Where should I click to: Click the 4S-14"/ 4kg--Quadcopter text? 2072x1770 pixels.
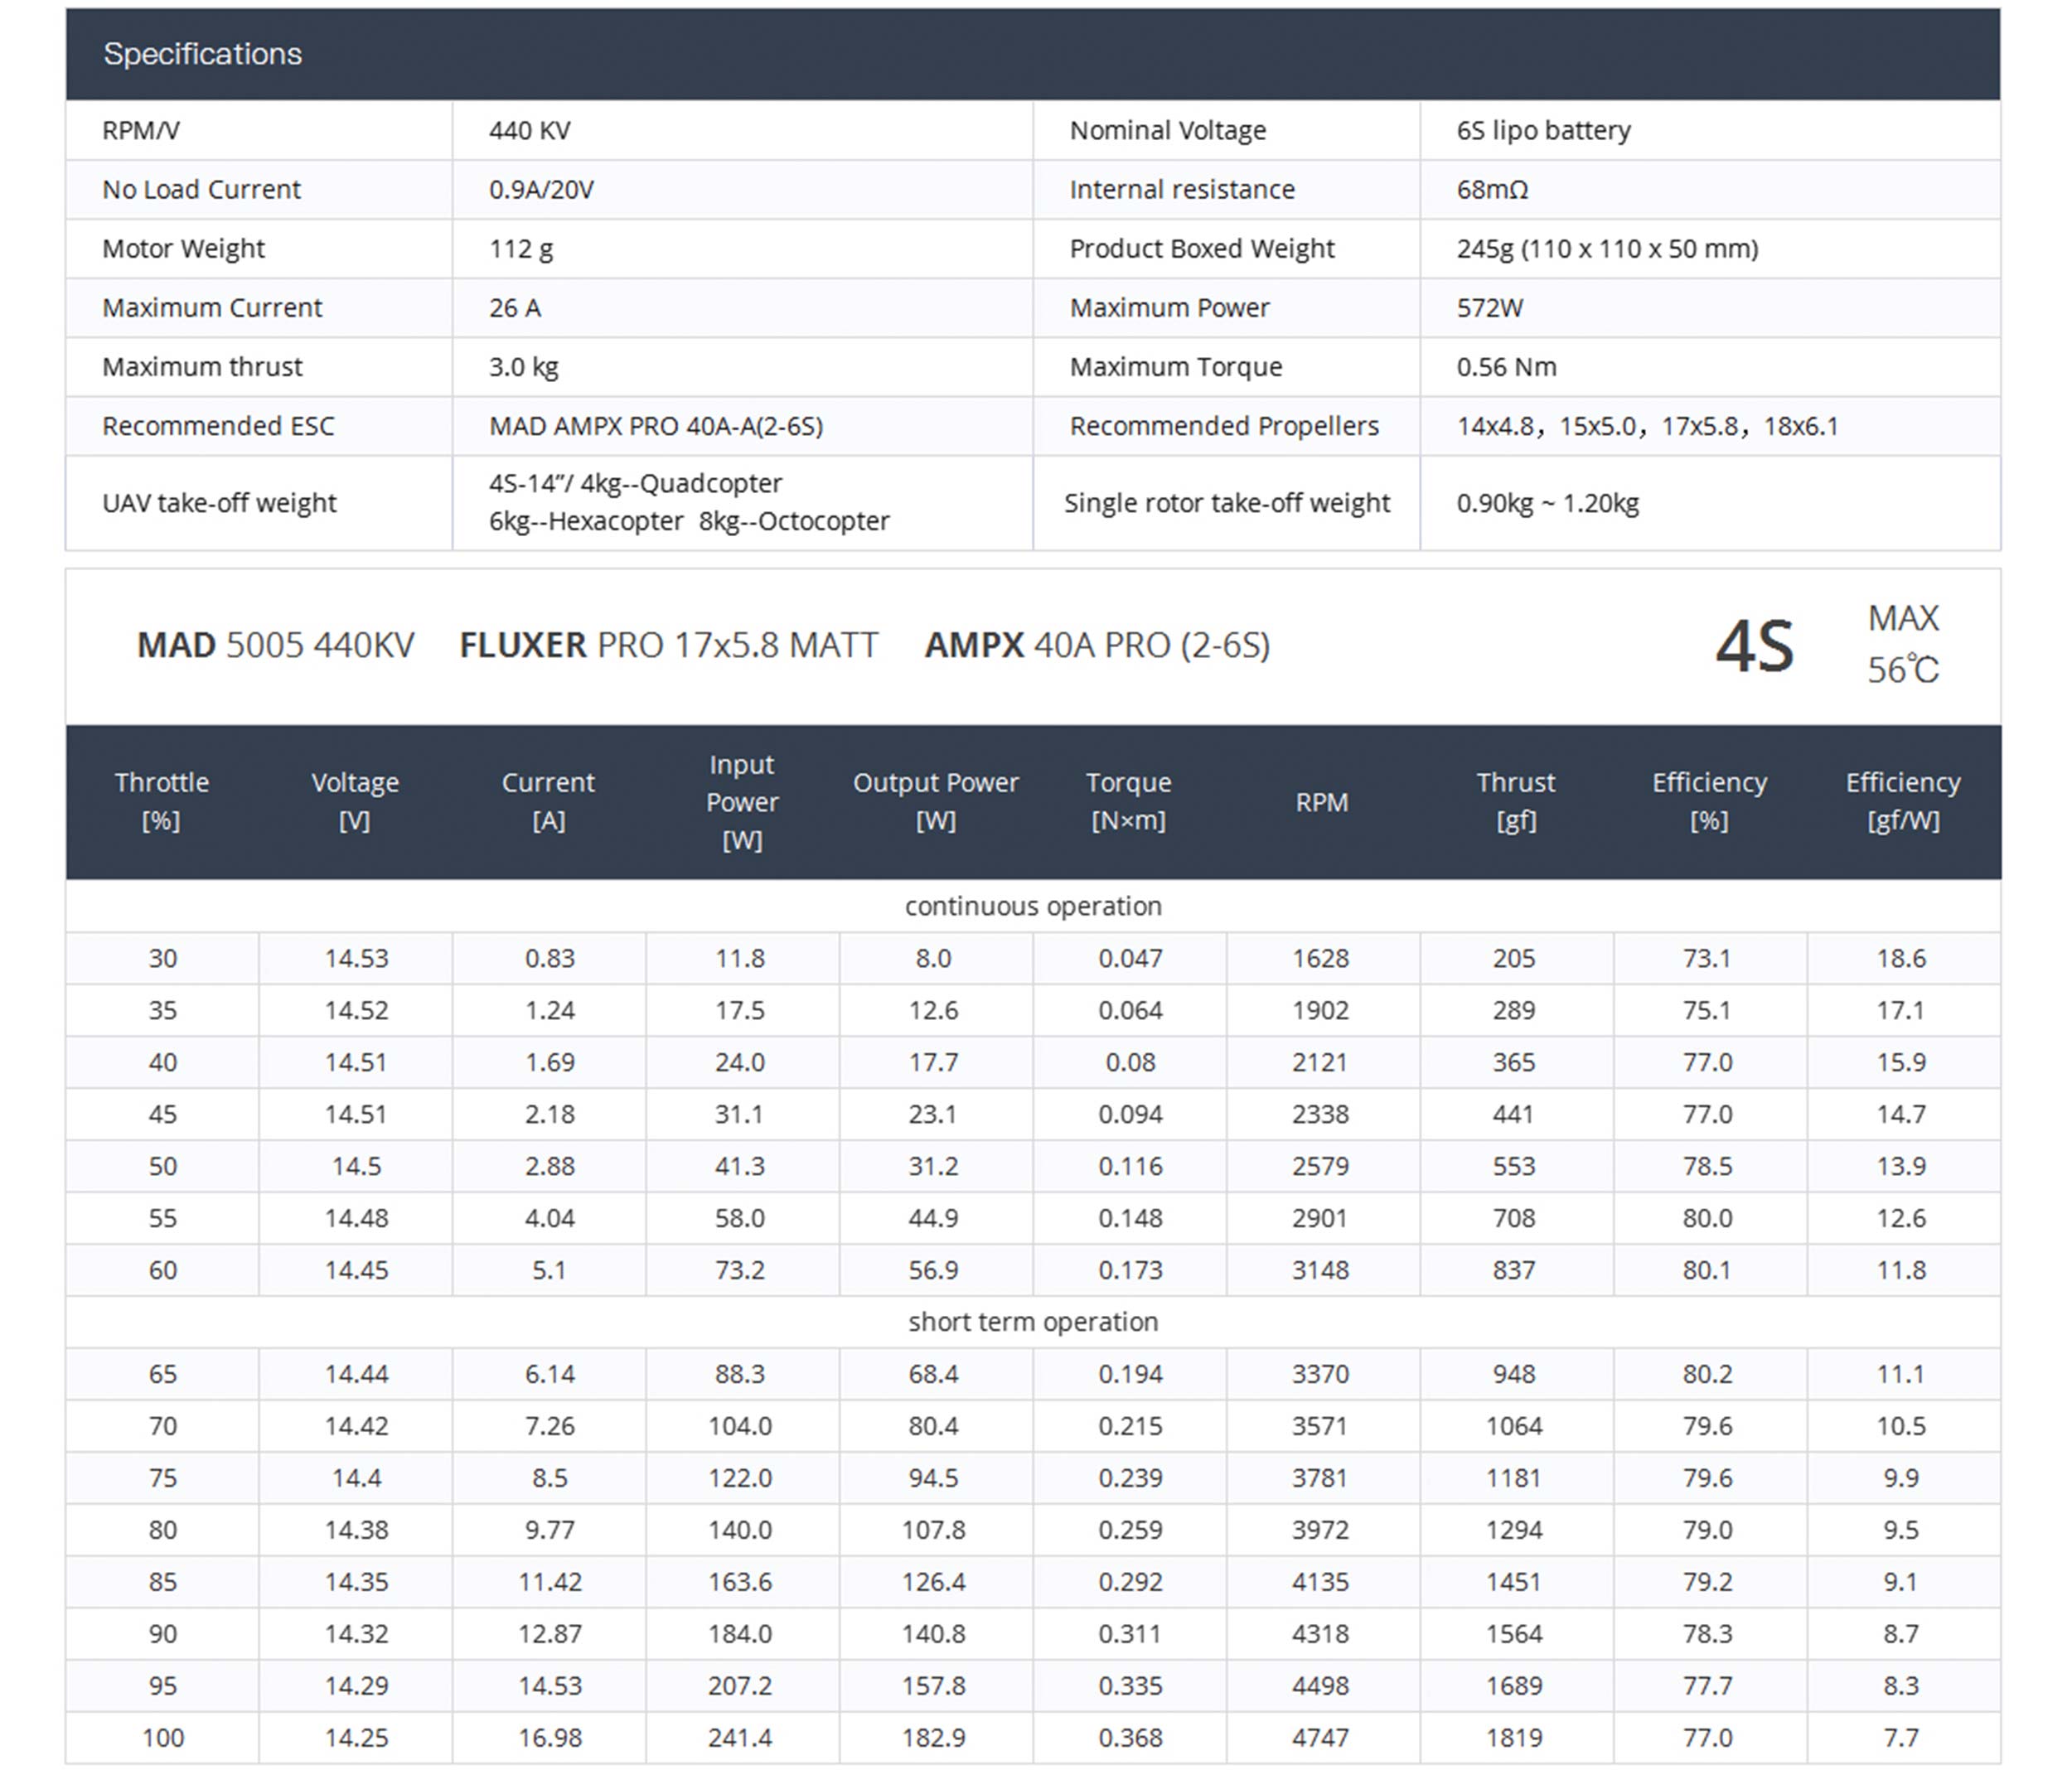coord(635,483)
